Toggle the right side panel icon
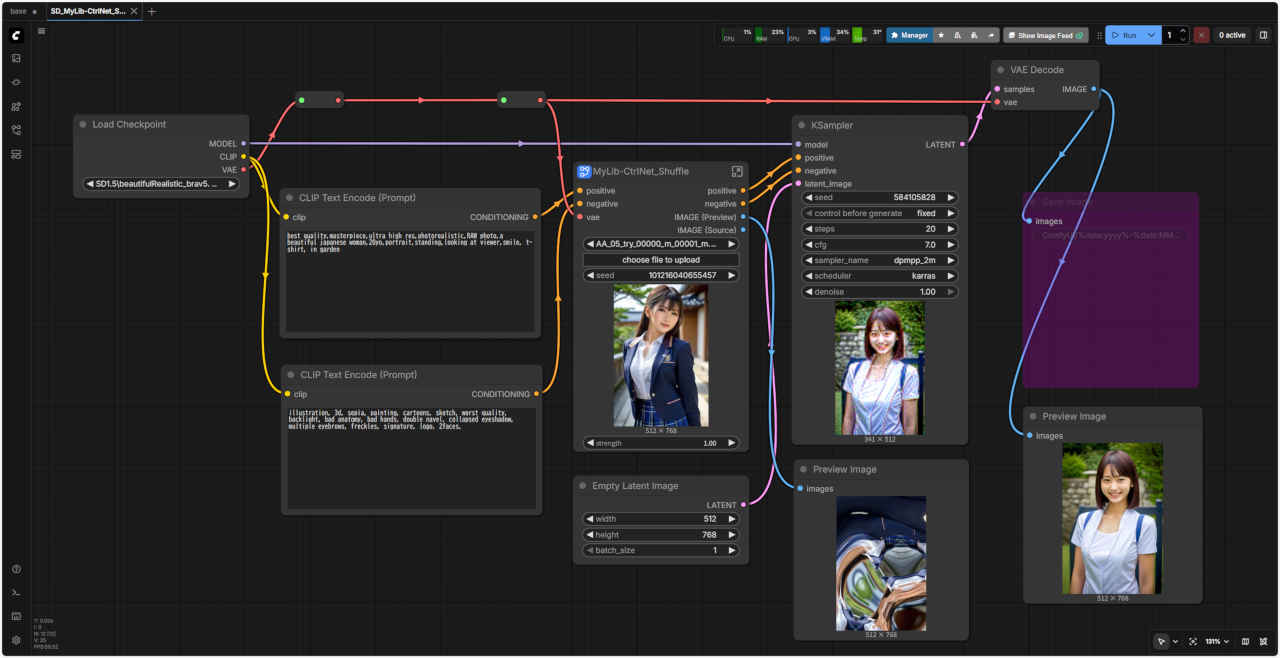 (1263, 35)
